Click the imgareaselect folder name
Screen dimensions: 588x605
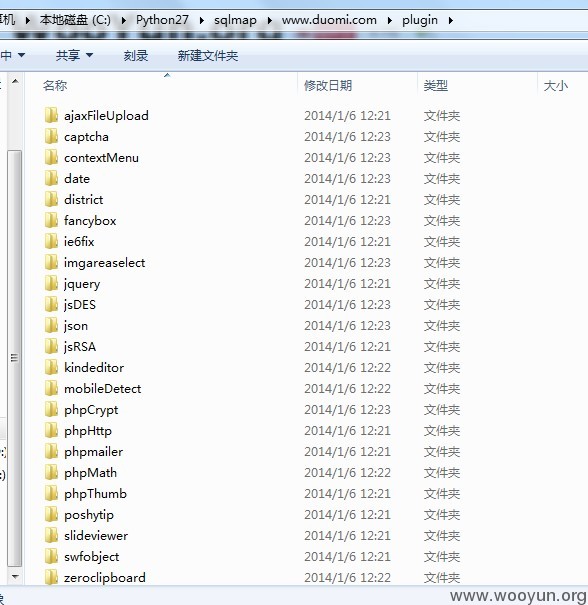104,263
